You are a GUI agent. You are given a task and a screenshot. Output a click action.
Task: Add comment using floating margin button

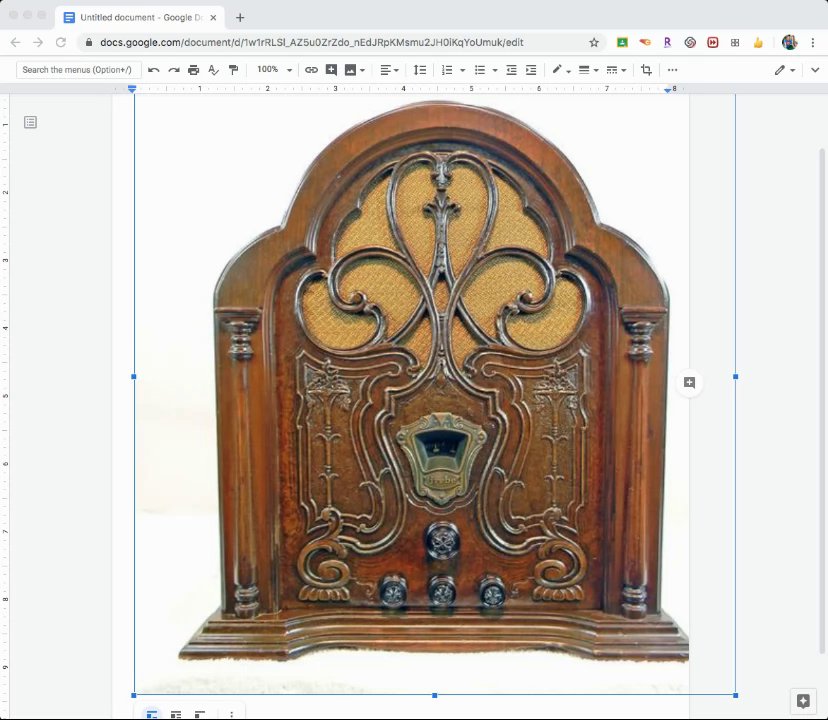[689, 382]
